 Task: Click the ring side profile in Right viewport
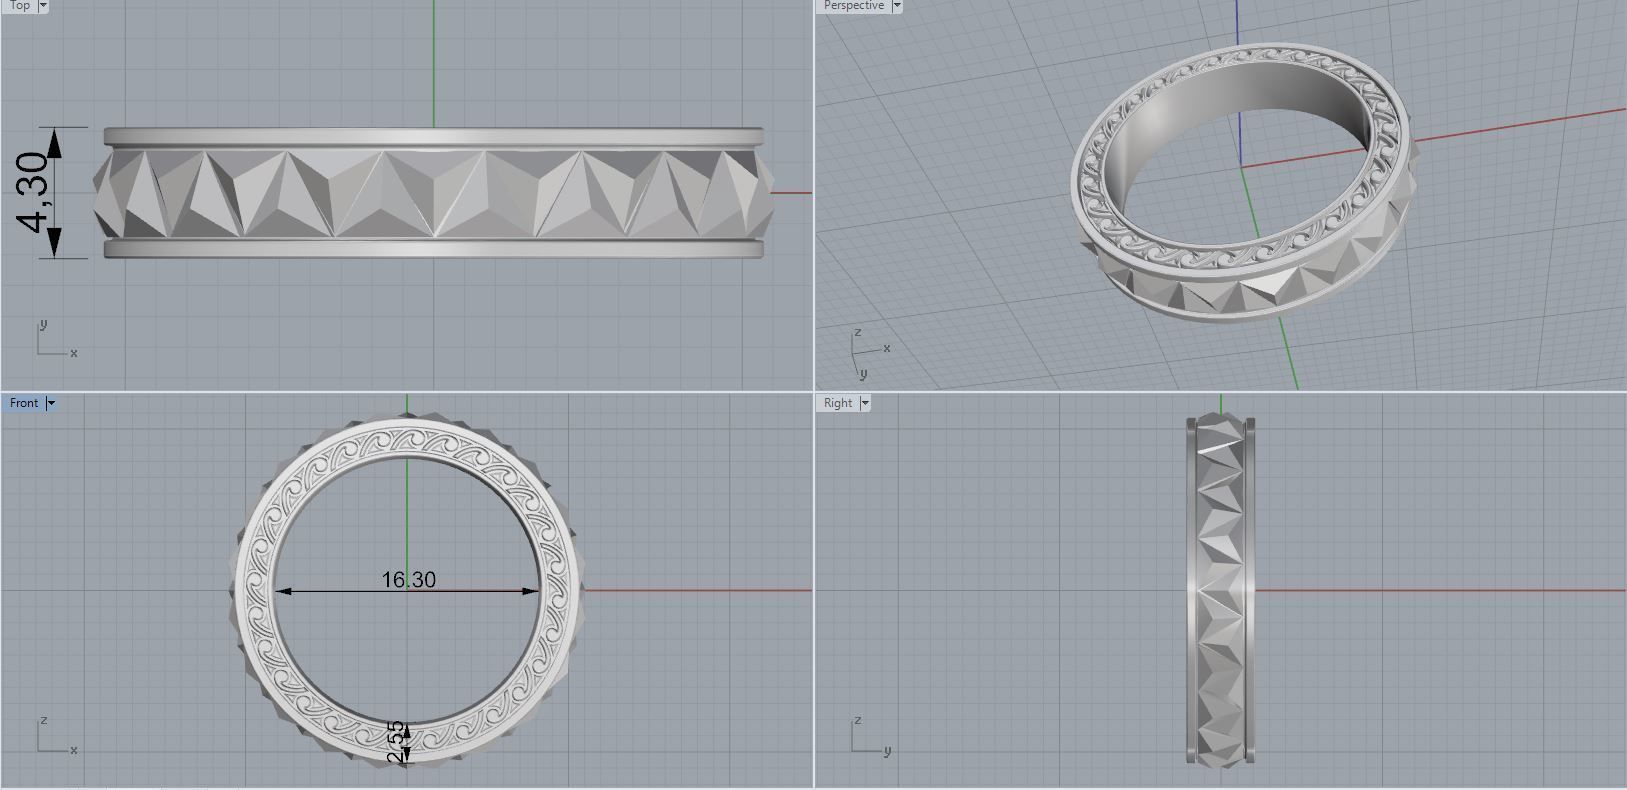tap(1220, 590)
